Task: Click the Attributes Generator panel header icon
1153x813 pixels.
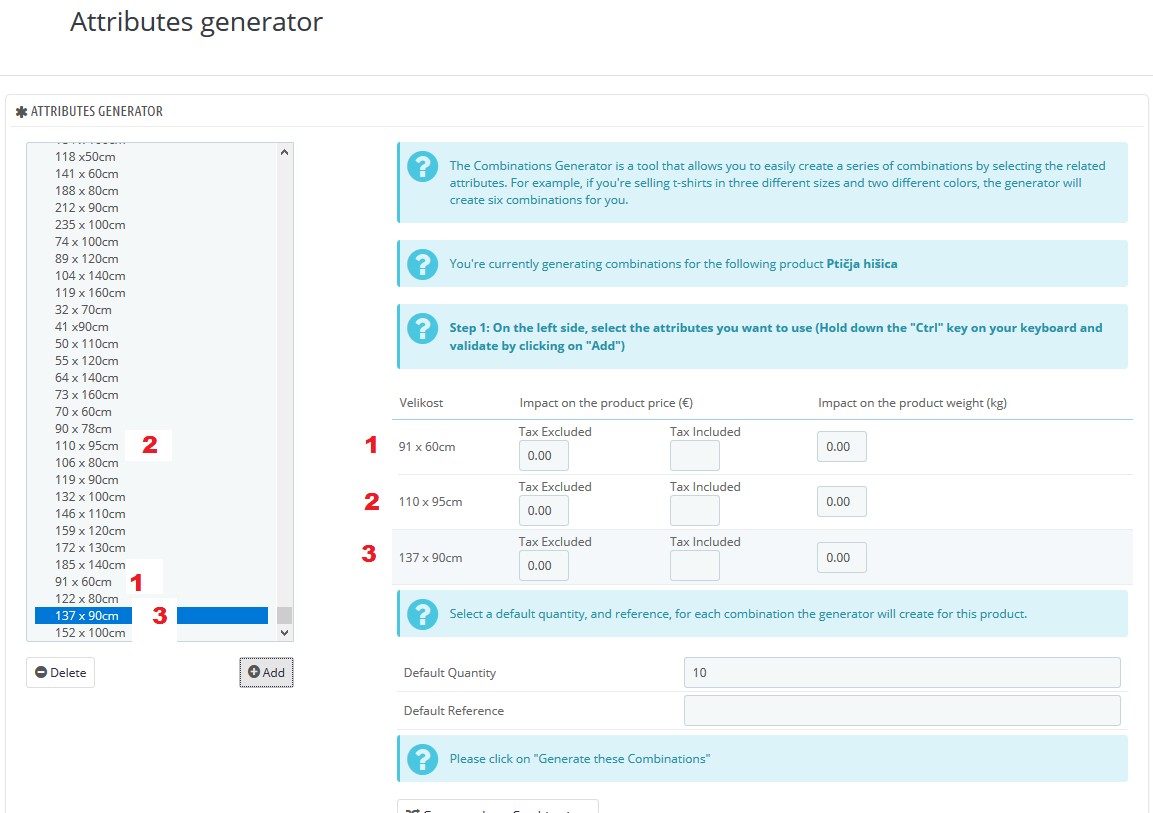Action: (x=21, y=112)
